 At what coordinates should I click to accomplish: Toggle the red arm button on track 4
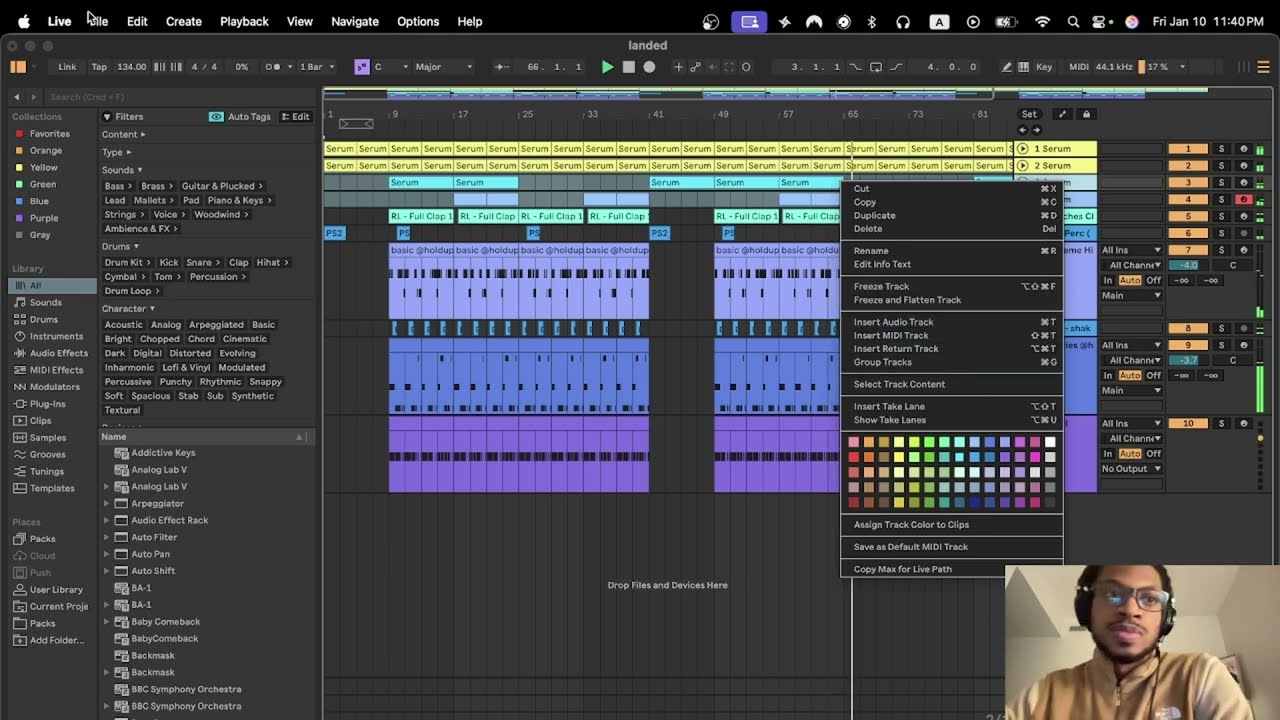click(x=1244, y=200)
